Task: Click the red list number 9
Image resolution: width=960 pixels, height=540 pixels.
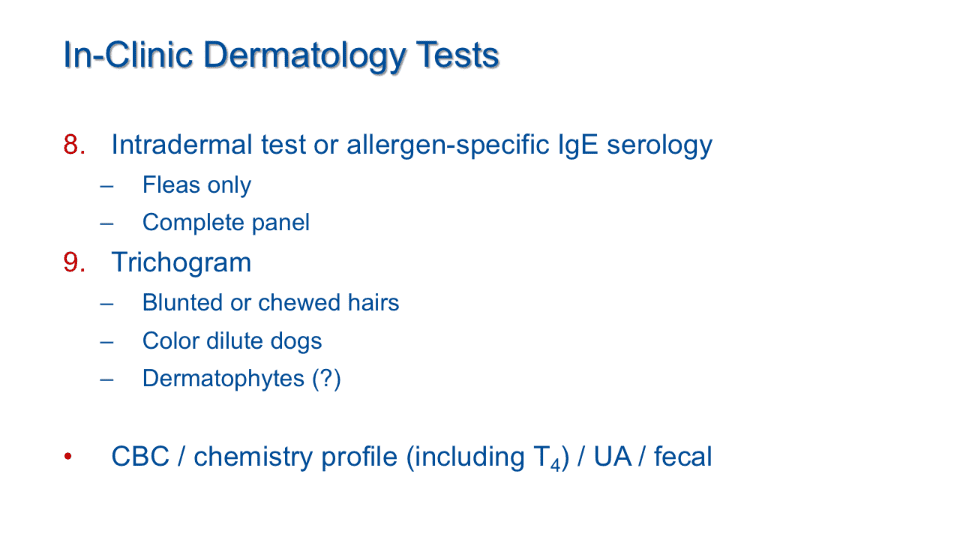Action: point(72,263)
